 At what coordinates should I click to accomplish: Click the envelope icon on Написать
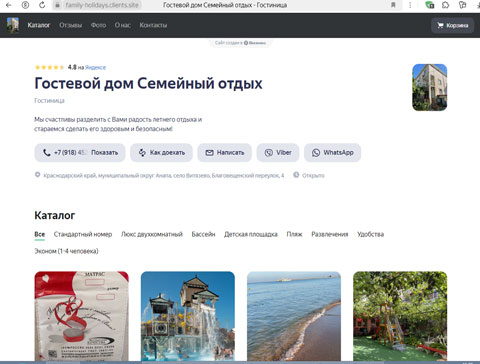coord(209,153)
